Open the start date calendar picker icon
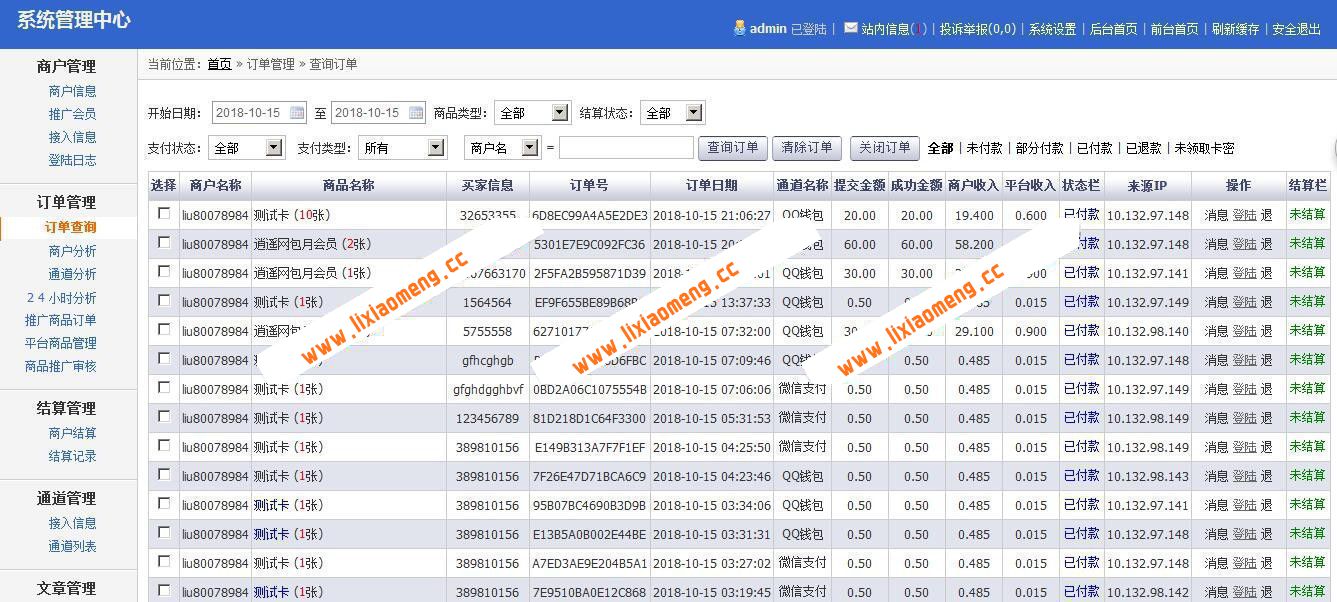1337x602 pixels. point(296,112)
